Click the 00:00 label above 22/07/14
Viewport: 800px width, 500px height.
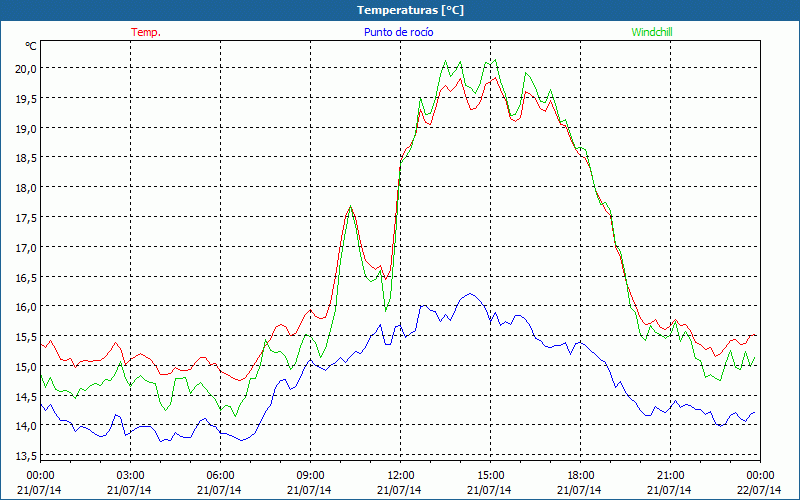[x=760, y=476]
